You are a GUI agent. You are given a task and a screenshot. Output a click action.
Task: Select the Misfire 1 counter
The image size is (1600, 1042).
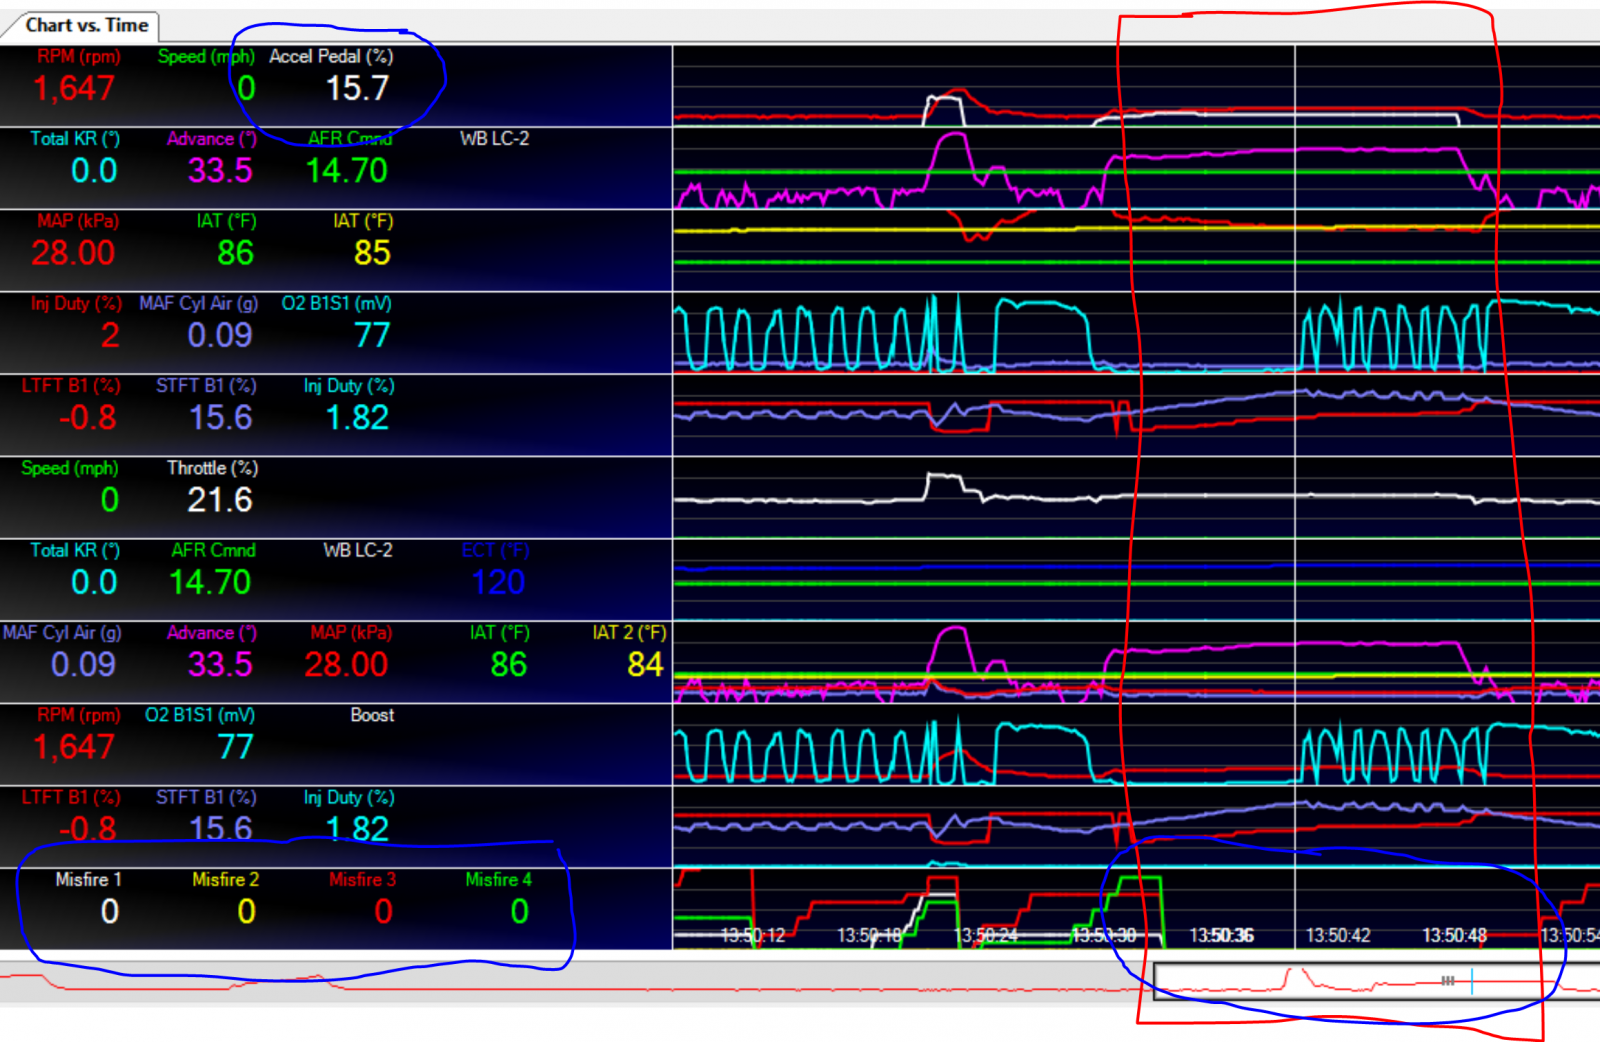pyautogui.click(x=89, y=897)
